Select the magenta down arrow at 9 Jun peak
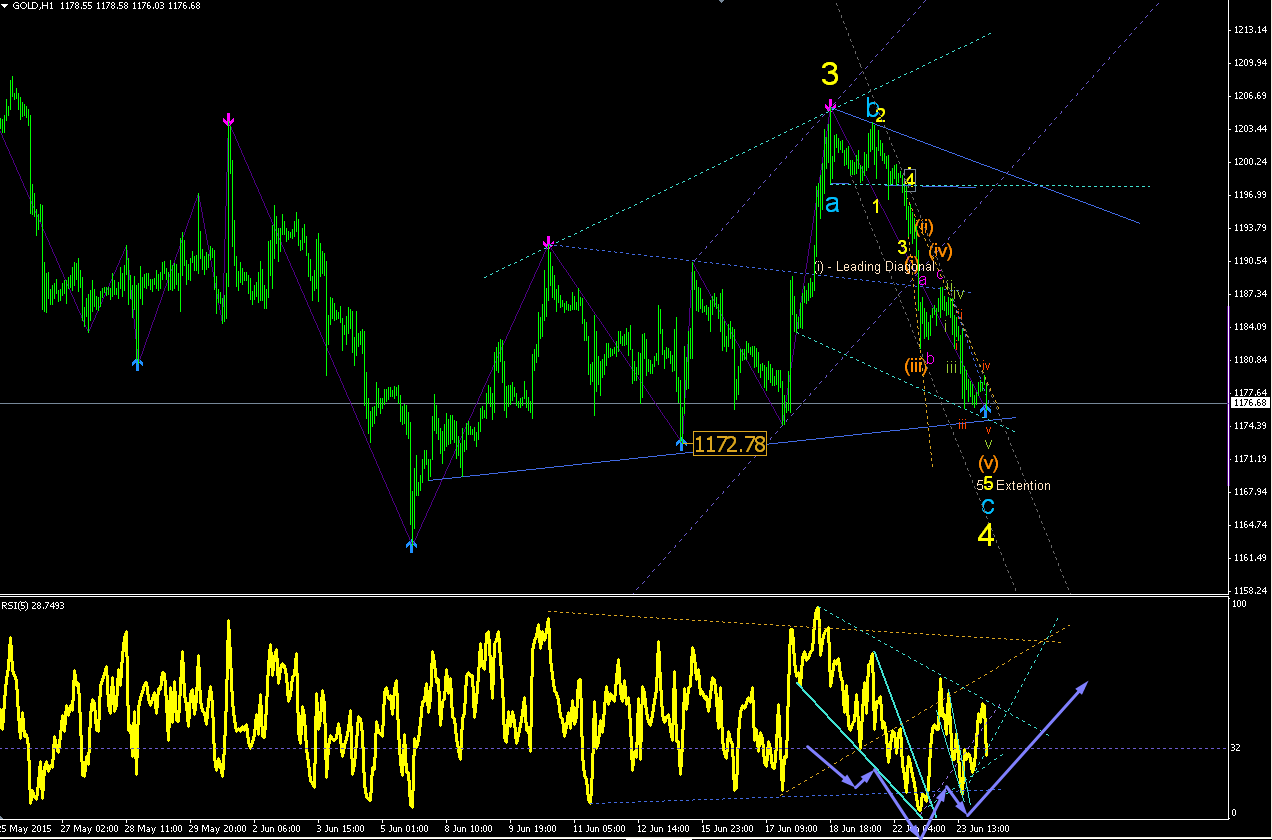 click(x=548, y=243)
